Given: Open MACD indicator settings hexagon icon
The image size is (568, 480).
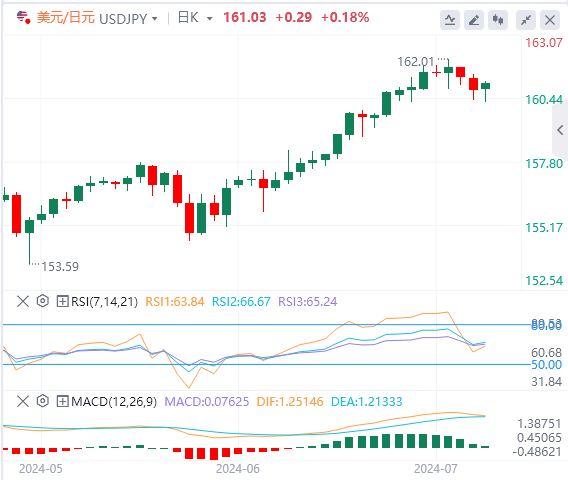Looking at the screenshot, I should pos(43,401).
